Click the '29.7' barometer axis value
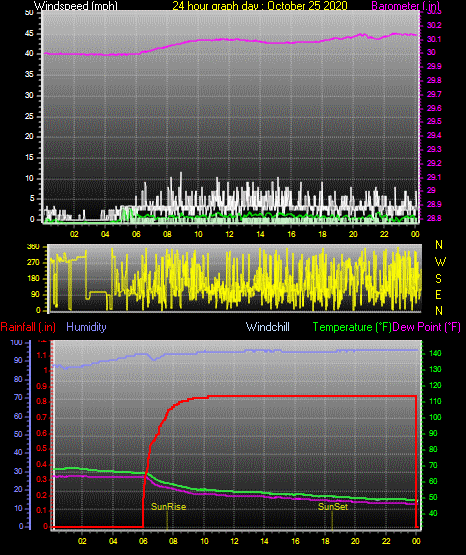 coord(434,94)
